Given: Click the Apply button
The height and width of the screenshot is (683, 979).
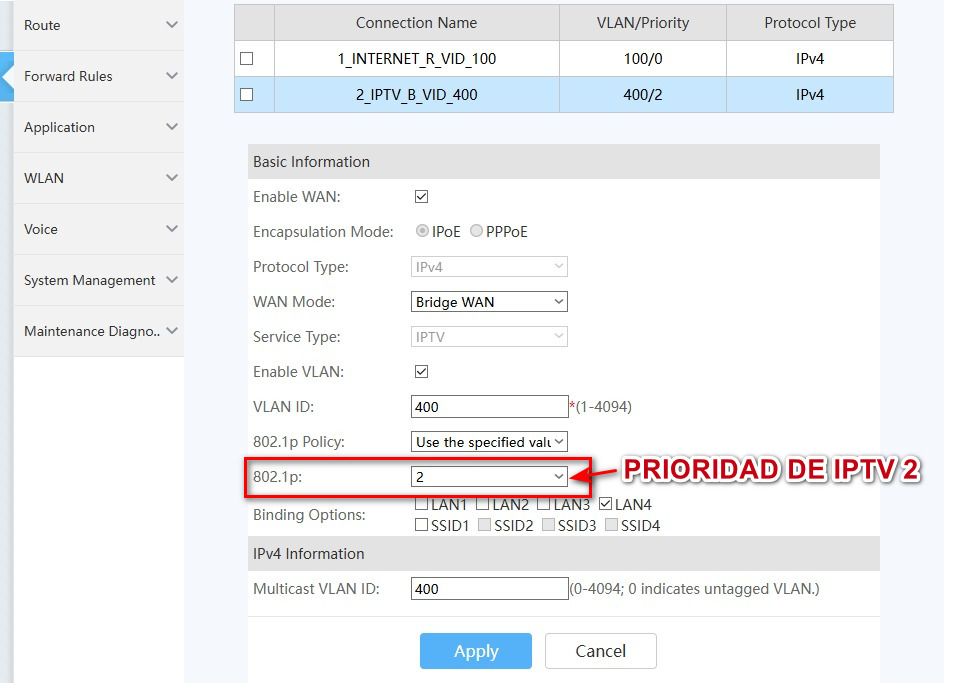Looking at the screenshot, I should 476,651.
